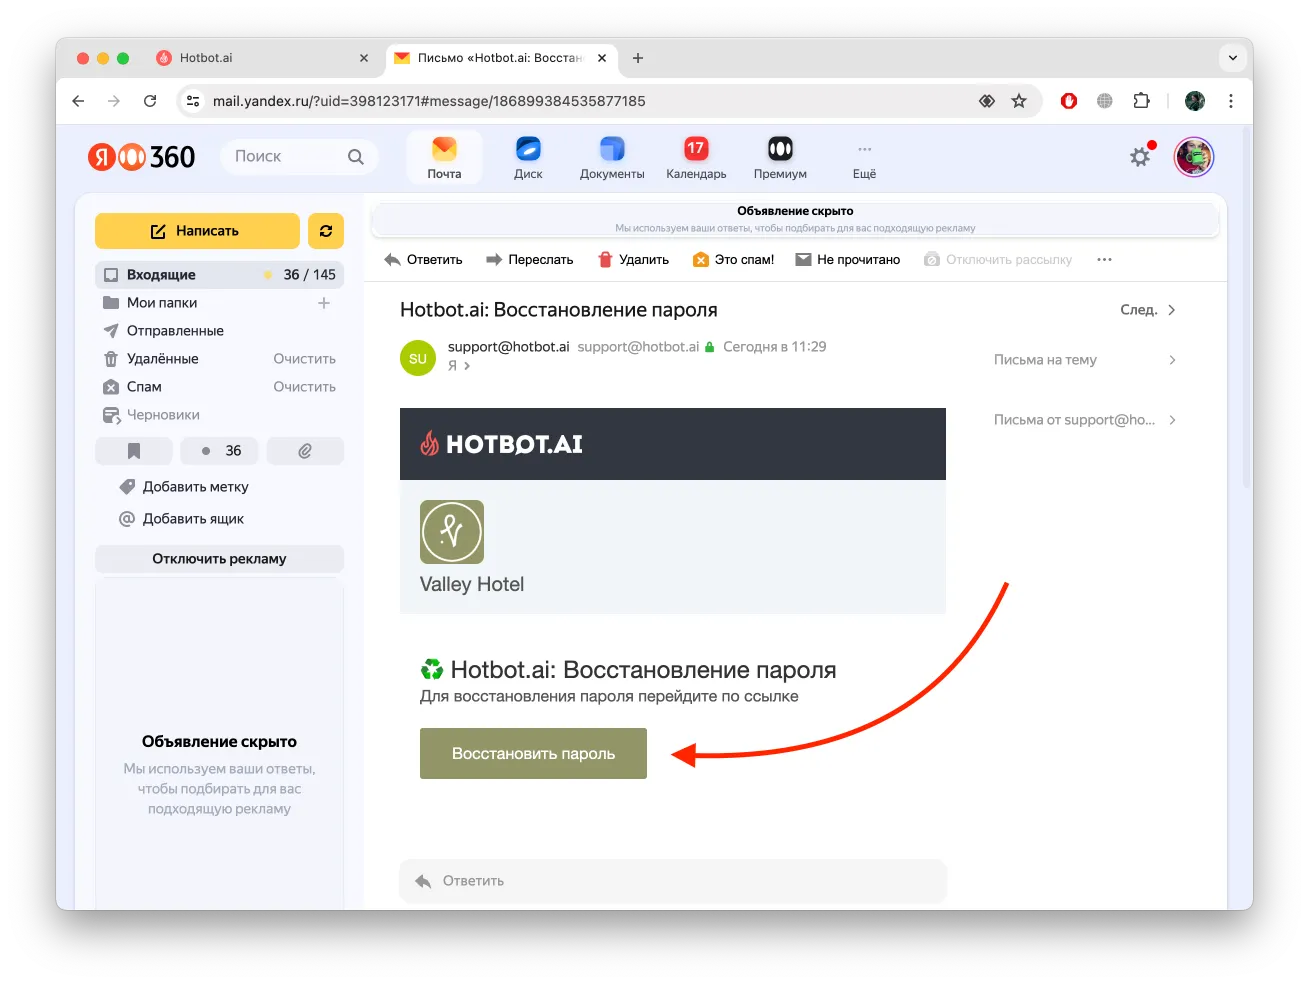Open the Удалённые folder
Viewport: 1309px width, 984px height.
tap(162, 359)
